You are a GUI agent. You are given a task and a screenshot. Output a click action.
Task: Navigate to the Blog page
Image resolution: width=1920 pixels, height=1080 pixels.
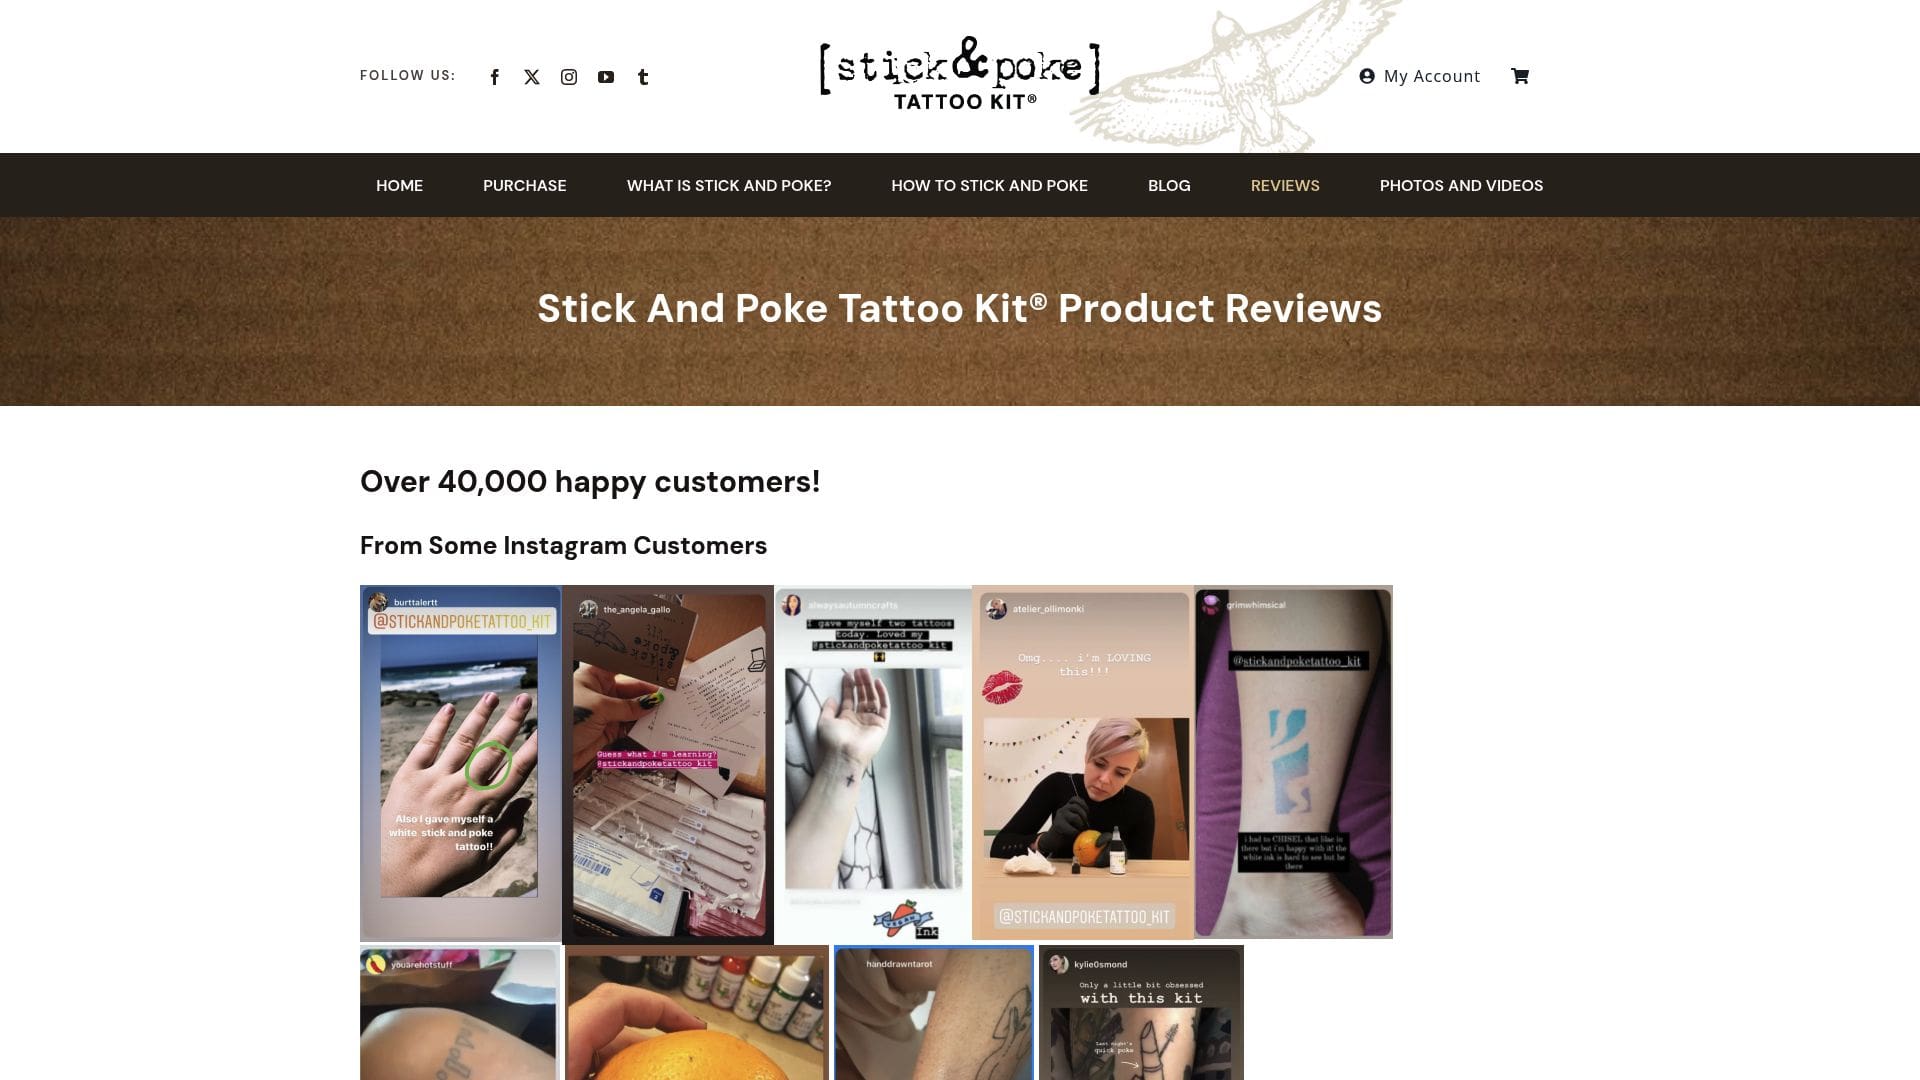tap(1169, 185)
